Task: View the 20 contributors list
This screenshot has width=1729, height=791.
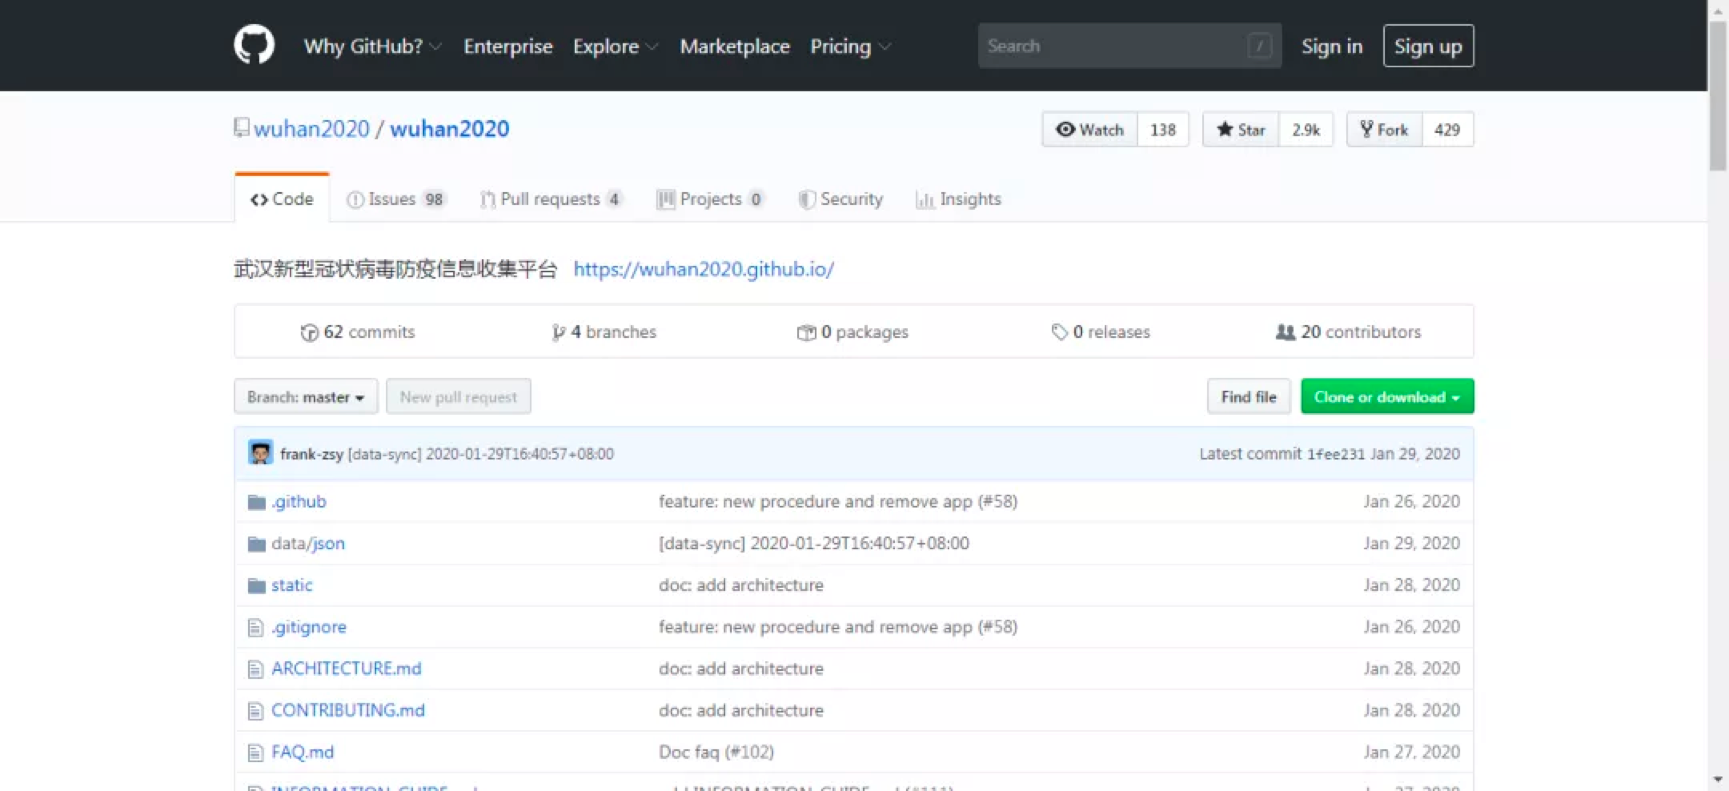Action: click(1348, 332)
